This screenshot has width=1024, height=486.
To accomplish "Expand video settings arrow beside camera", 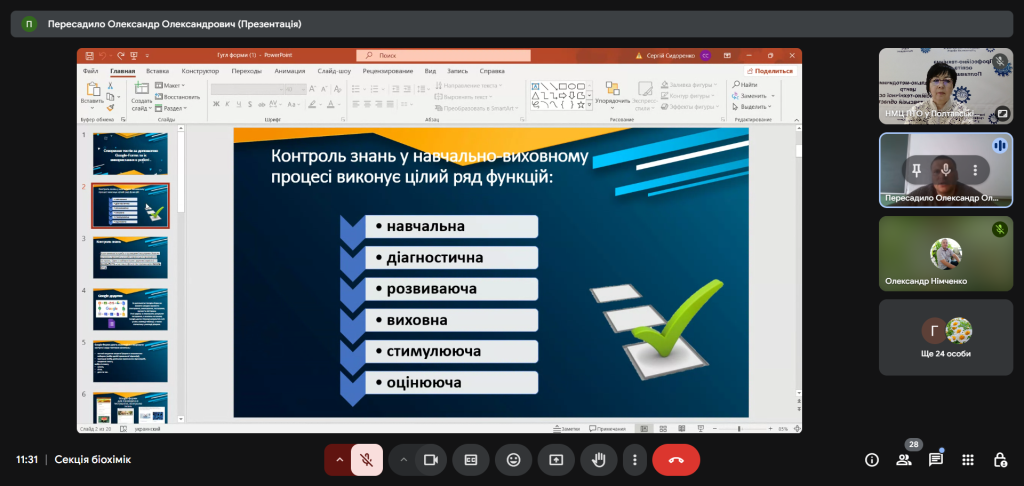I will coord(404,460).
